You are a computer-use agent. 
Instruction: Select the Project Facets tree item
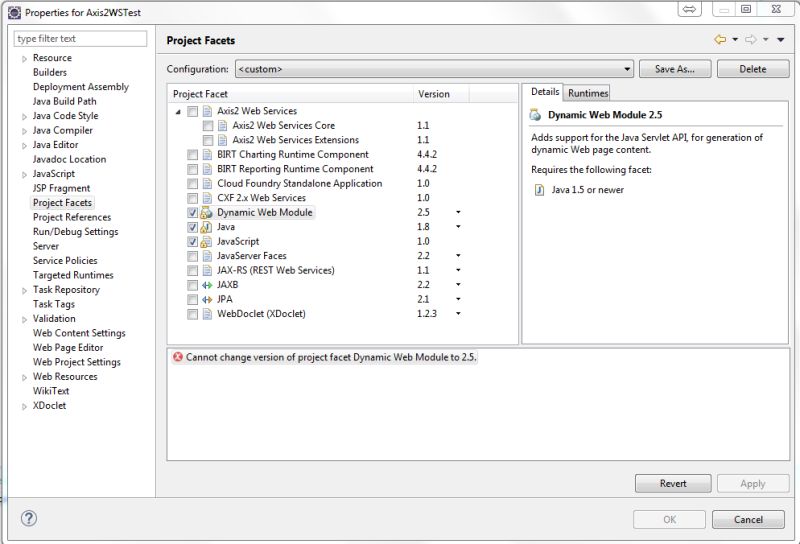click(x=62, y=203)
